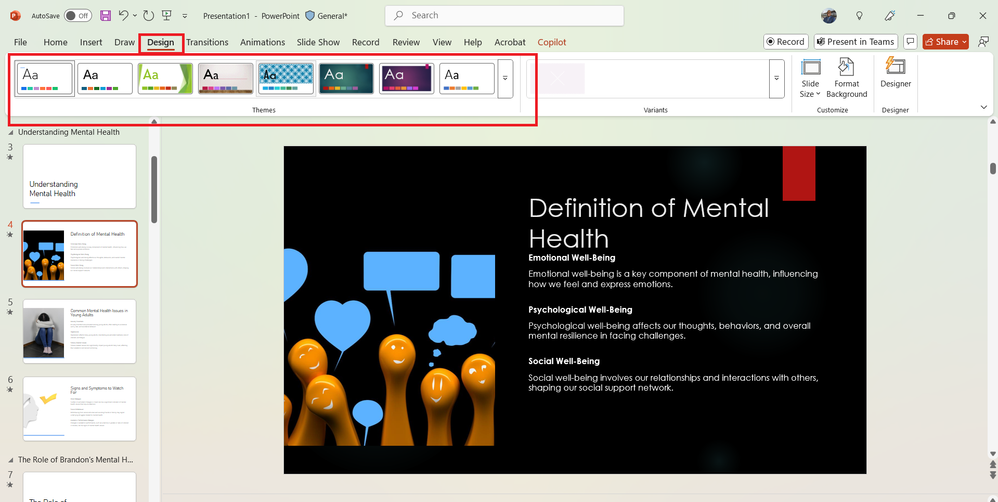Click the red Share button
Viewport: 998px width, 502px height.
pyautogui.click(x=946, y=41)
